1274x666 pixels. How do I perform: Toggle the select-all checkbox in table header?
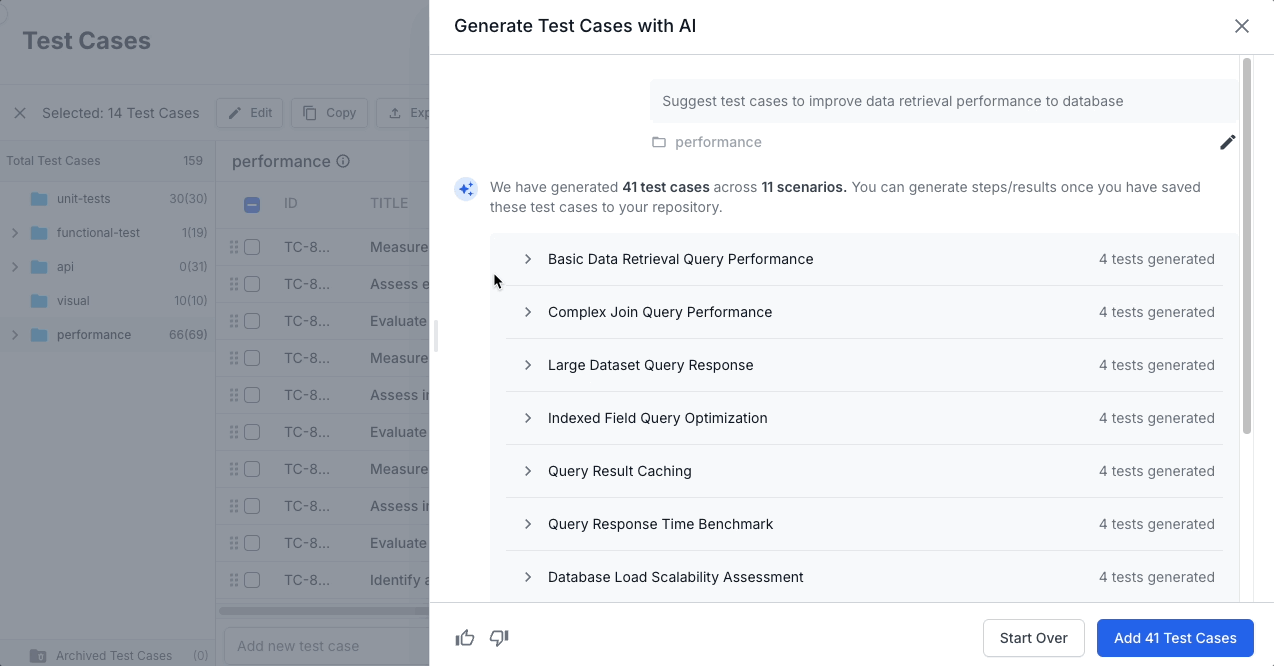coord(252,204)
